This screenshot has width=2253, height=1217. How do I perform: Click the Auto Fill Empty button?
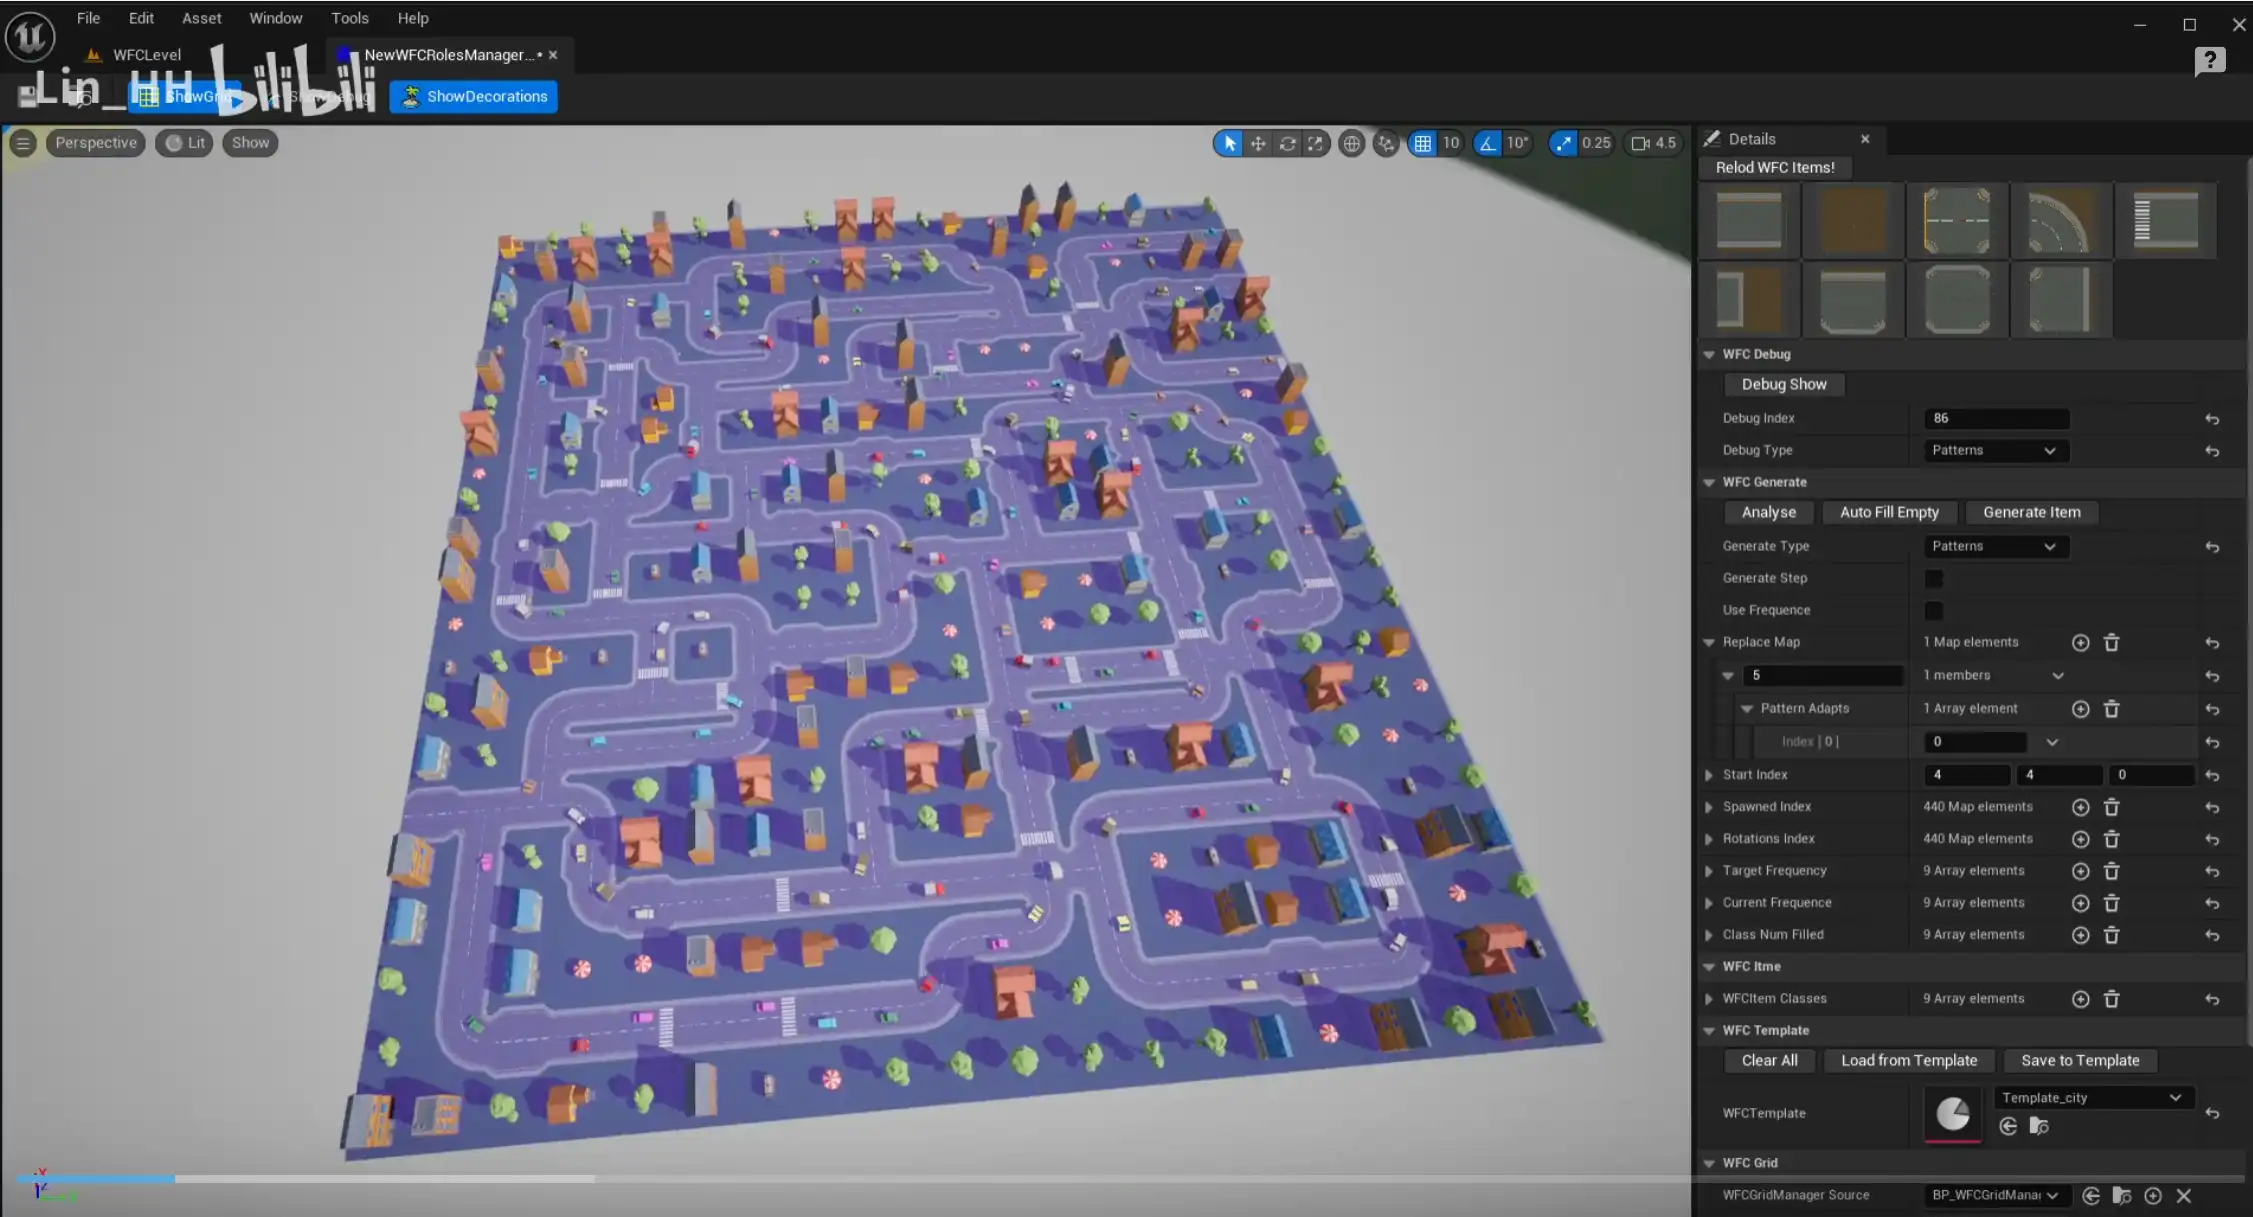(x=1888, y=512)
